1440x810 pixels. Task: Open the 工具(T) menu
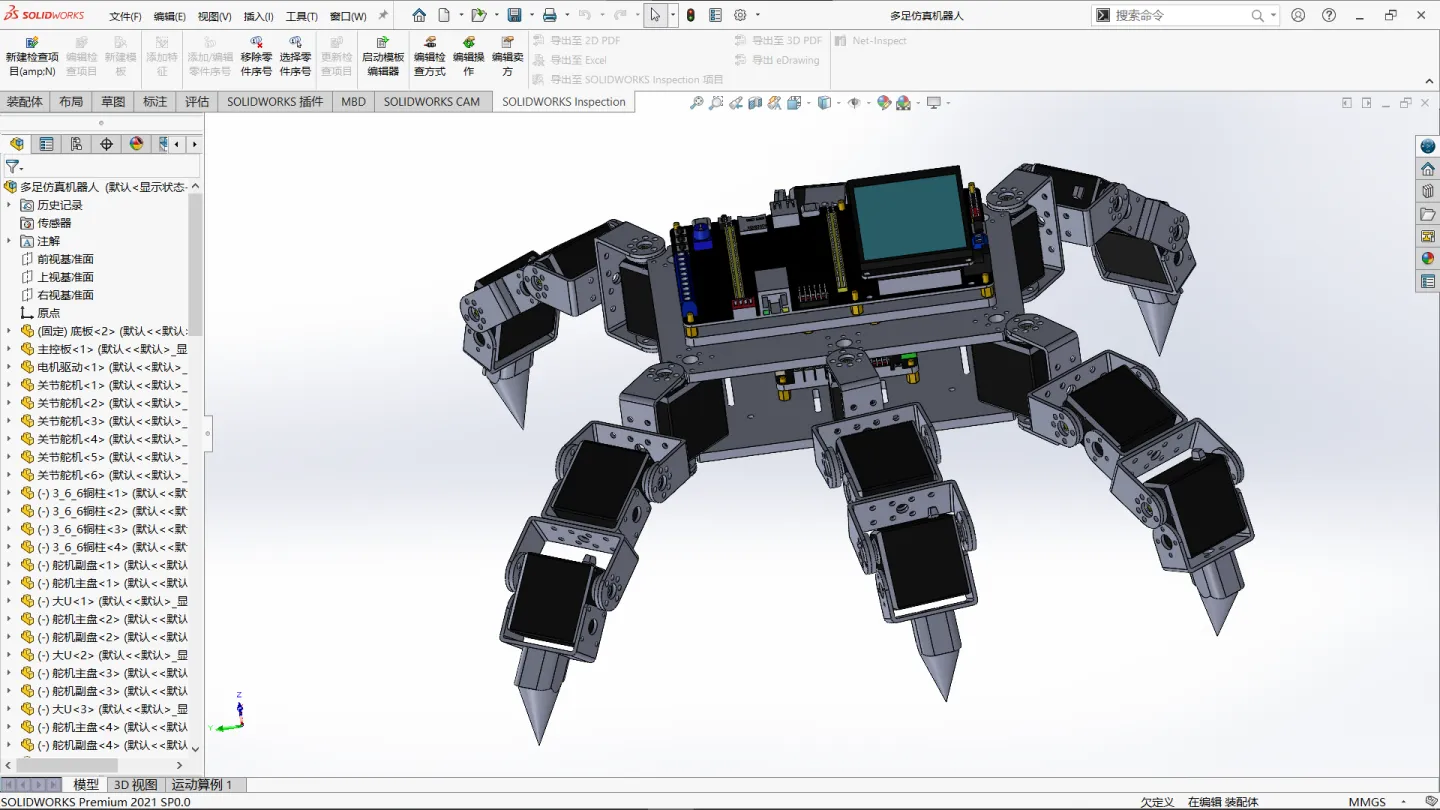tap(302, 16)
